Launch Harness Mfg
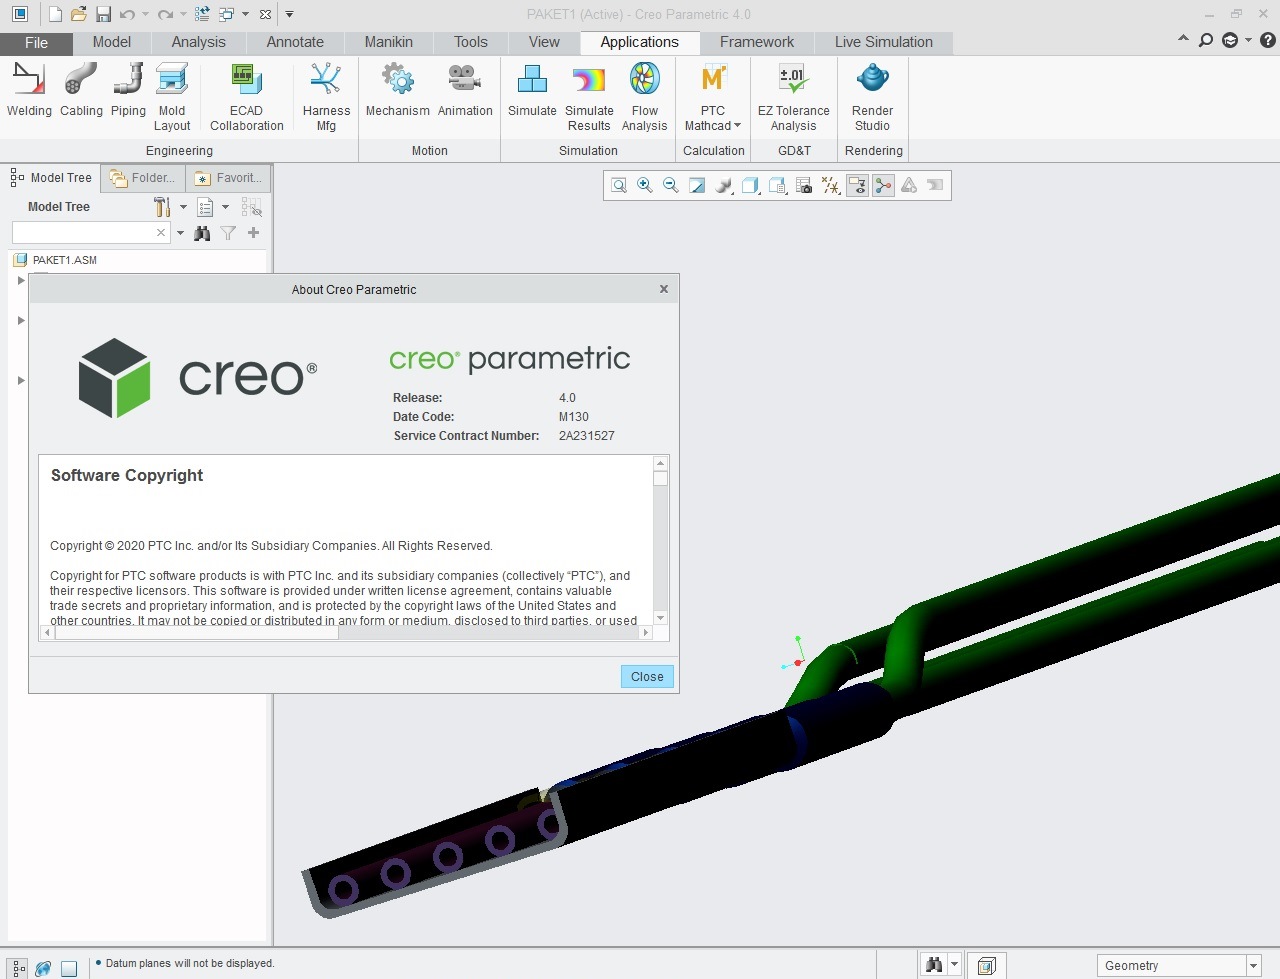1280x979 pixels. pyautogui.click(x=326, y=97)
